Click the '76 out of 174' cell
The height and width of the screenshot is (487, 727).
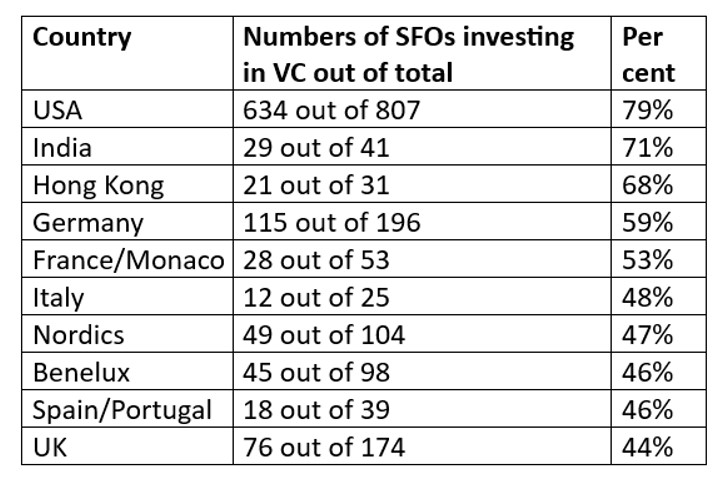click(x=324, y=446)
